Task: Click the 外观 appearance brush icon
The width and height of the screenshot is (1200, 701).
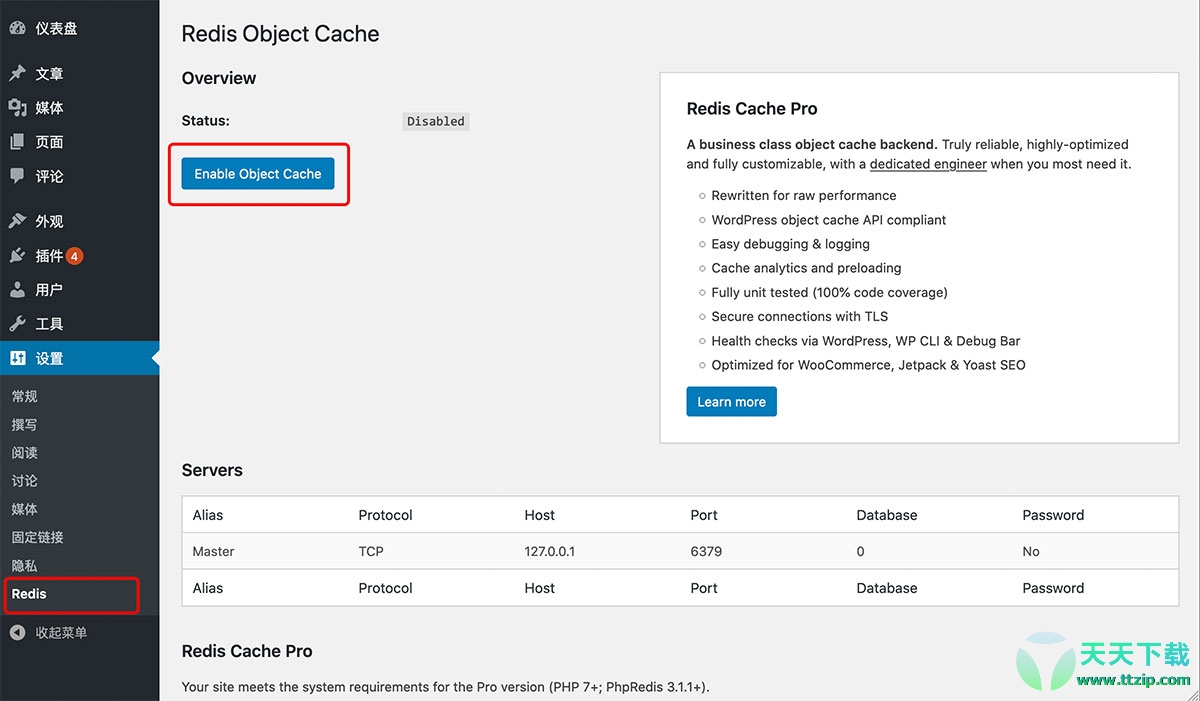Action: (x=17, y=221)
